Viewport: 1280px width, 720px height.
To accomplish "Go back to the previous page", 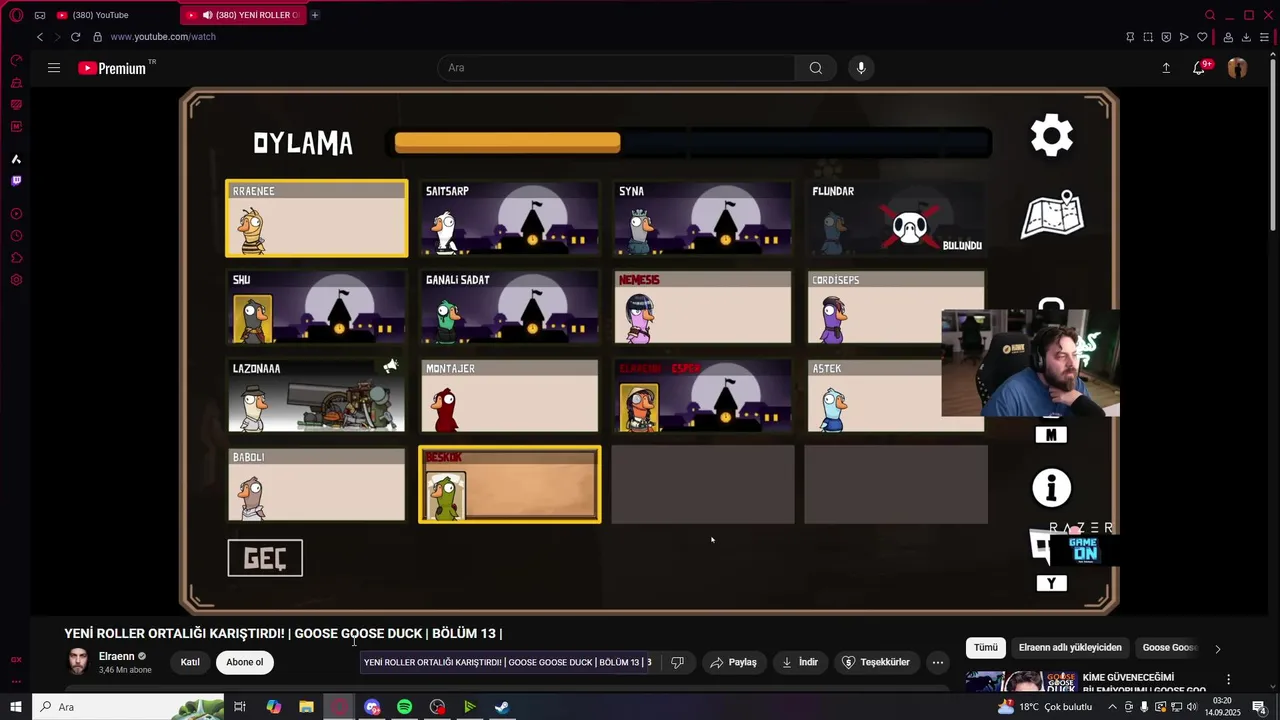I will 40,37.
